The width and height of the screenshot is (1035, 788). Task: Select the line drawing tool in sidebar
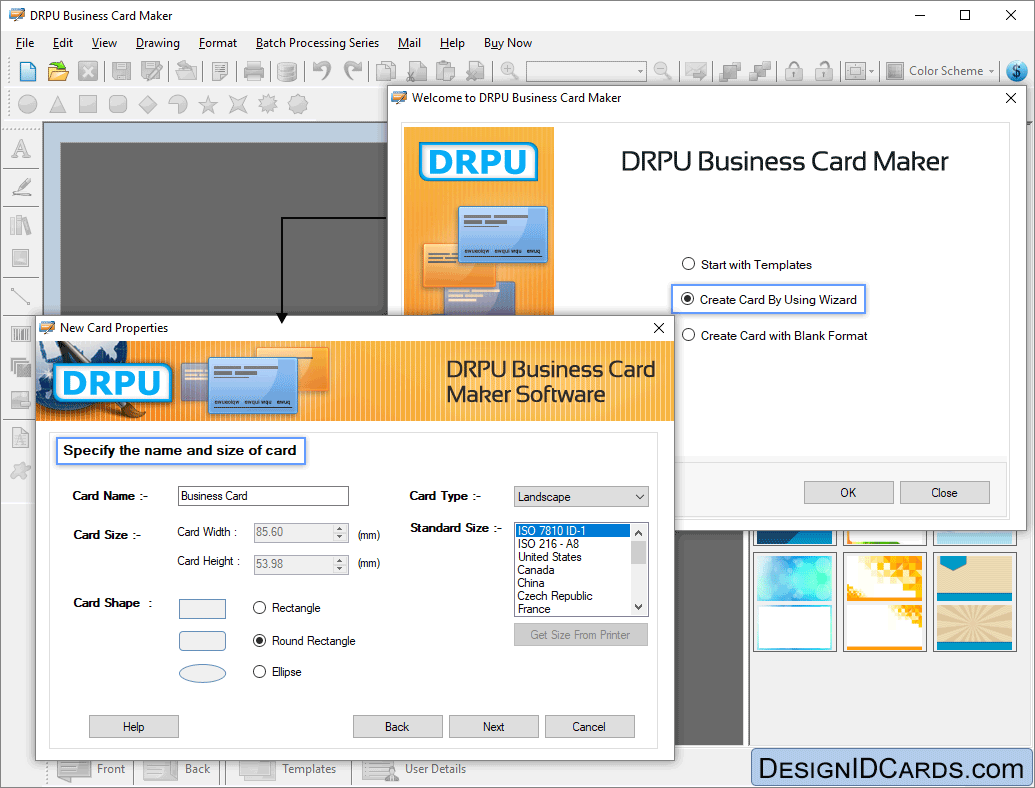(21, 296)
